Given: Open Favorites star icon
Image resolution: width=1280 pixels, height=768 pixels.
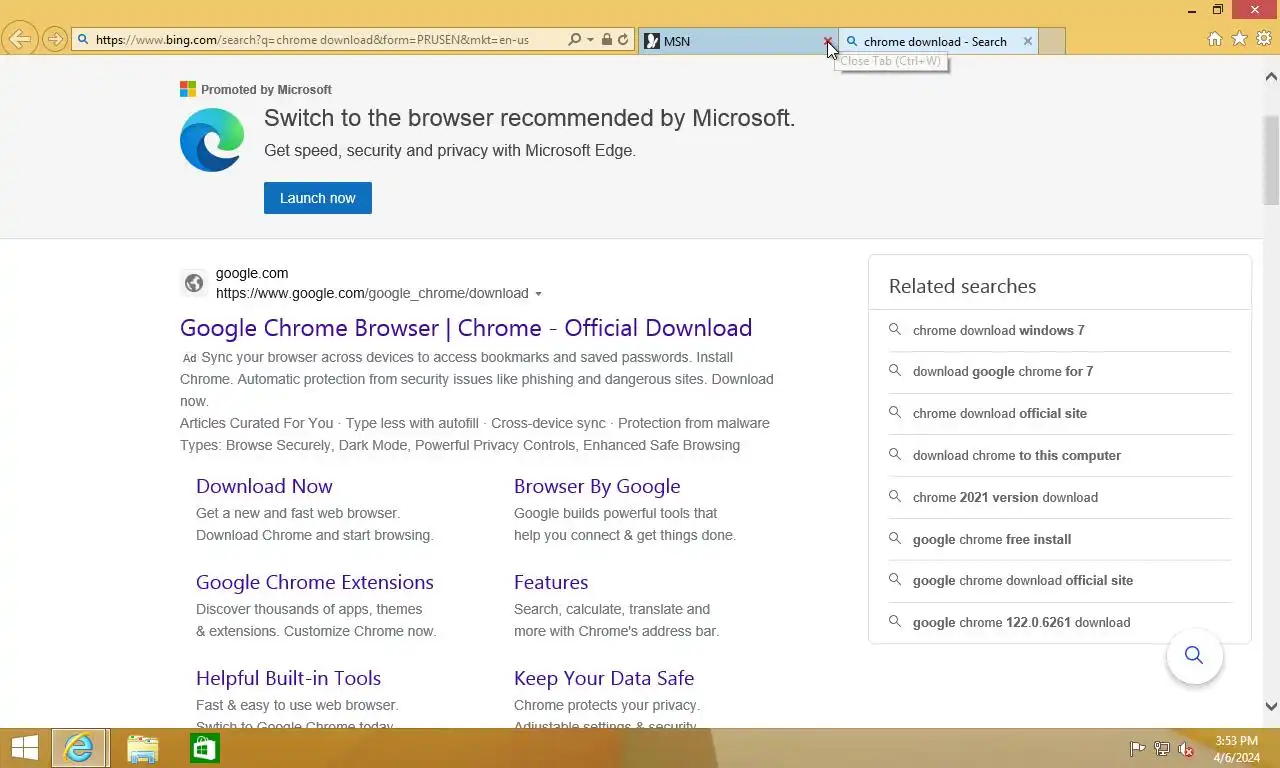Looking at the screenshot, I should click(x=1239, y=39).
